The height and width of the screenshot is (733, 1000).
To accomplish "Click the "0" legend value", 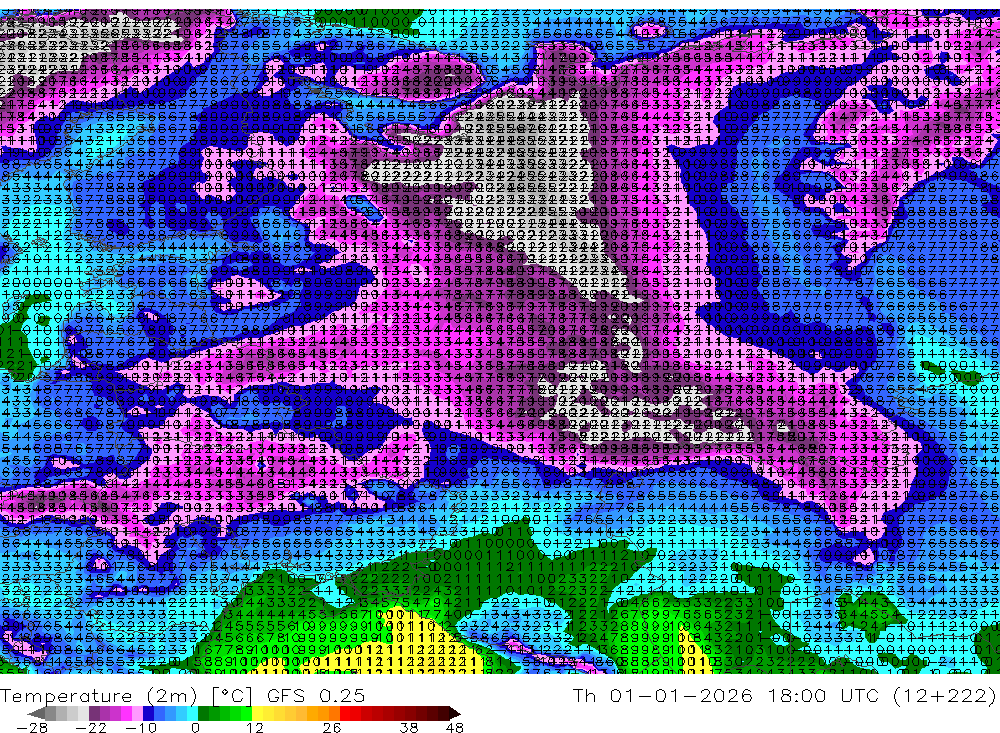I will [196, 727].
